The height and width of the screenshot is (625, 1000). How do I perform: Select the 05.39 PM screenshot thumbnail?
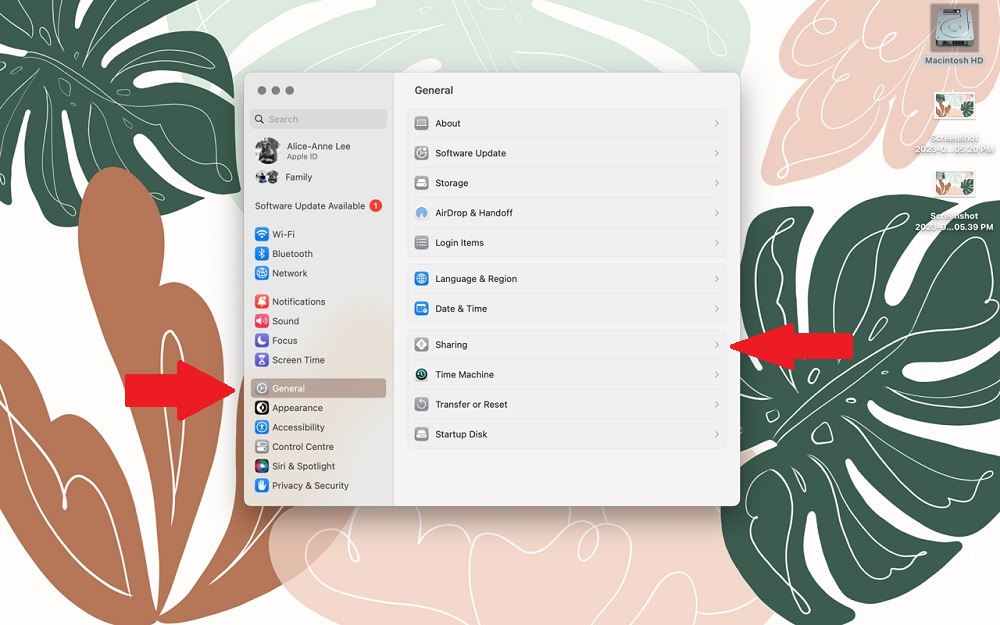coord(954,184)
